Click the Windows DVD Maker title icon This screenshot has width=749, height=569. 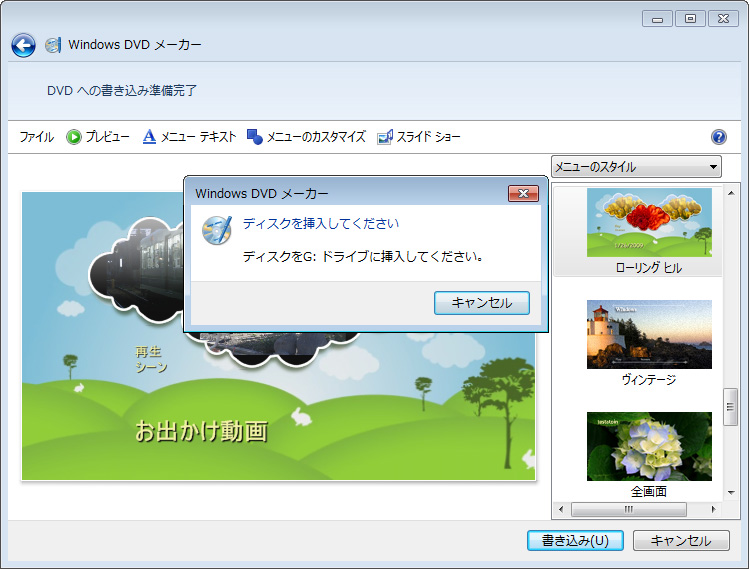(x=53, y=45)
